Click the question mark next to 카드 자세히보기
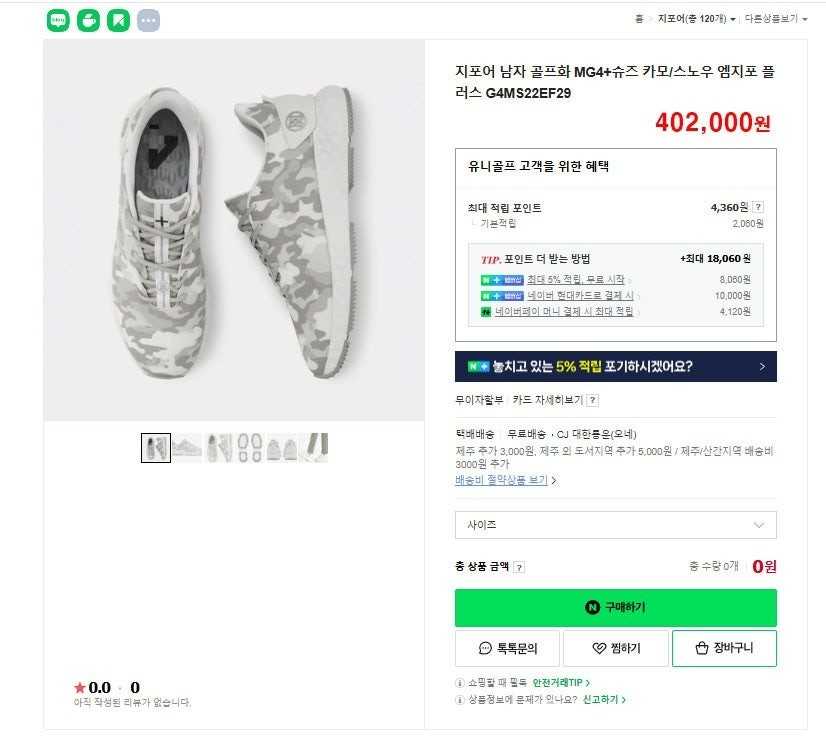This screenshot has height=749, width=826. [593, 400]
